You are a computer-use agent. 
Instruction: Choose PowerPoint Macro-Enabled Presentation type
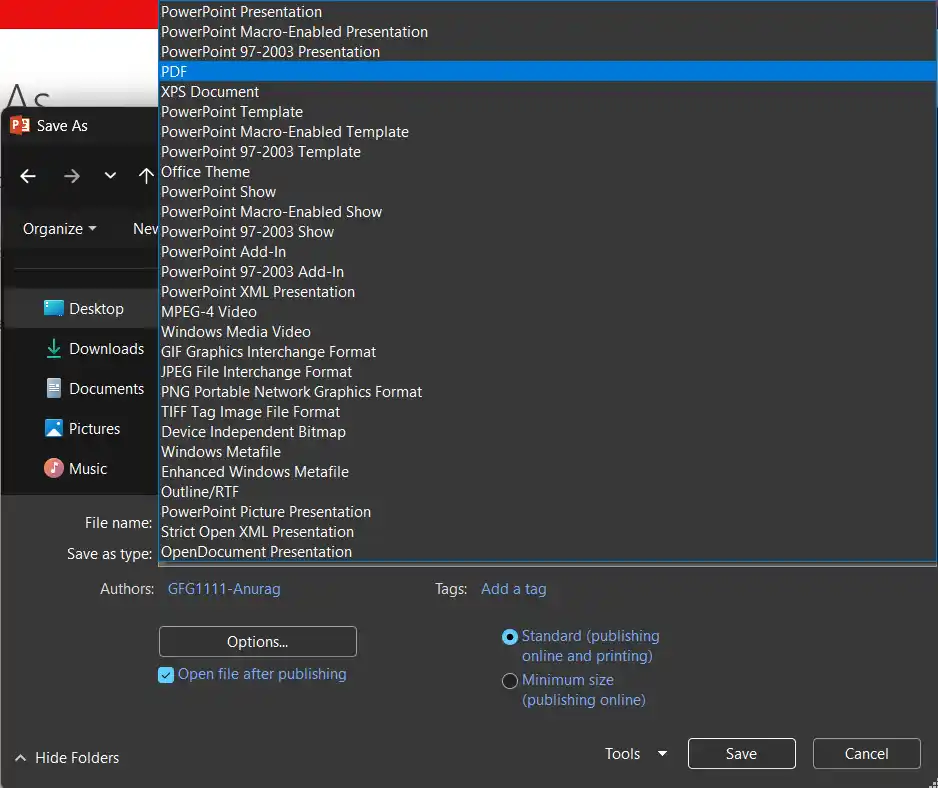click(547, 32)
